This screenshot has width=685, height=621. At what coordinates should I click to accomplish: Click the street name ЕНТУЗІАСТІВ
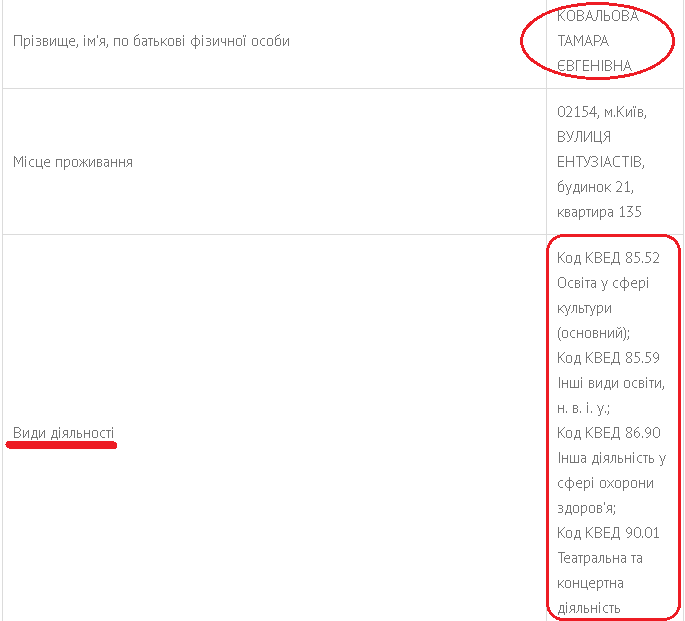(601, 162)
